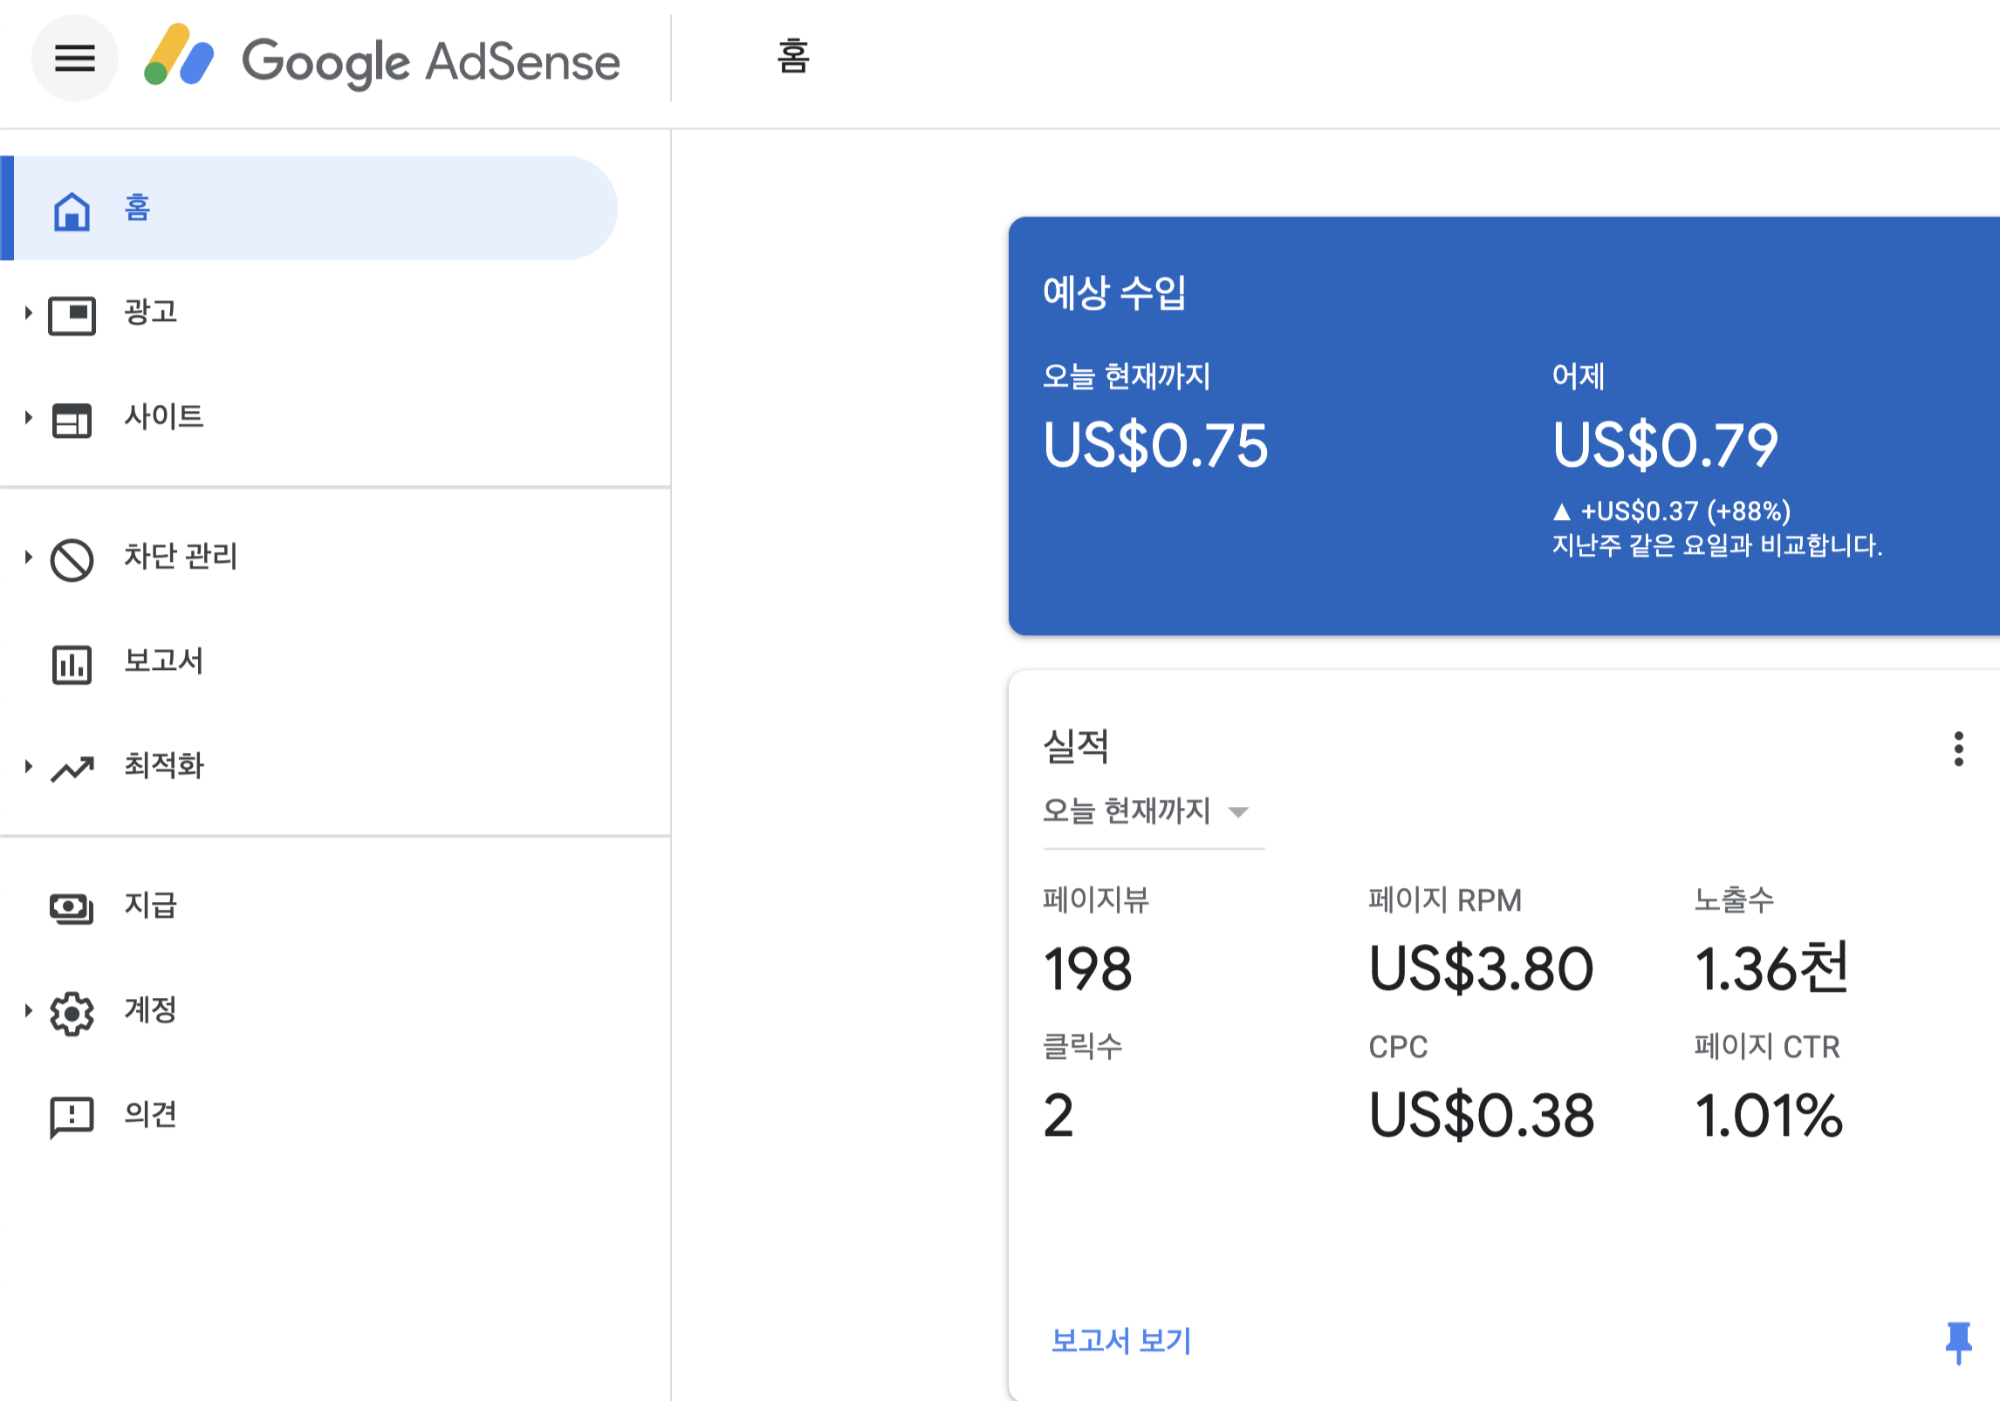Open the hamburger main menu
The width and height of the screenshot is (2000, 1401).
(x=74, y=59)
